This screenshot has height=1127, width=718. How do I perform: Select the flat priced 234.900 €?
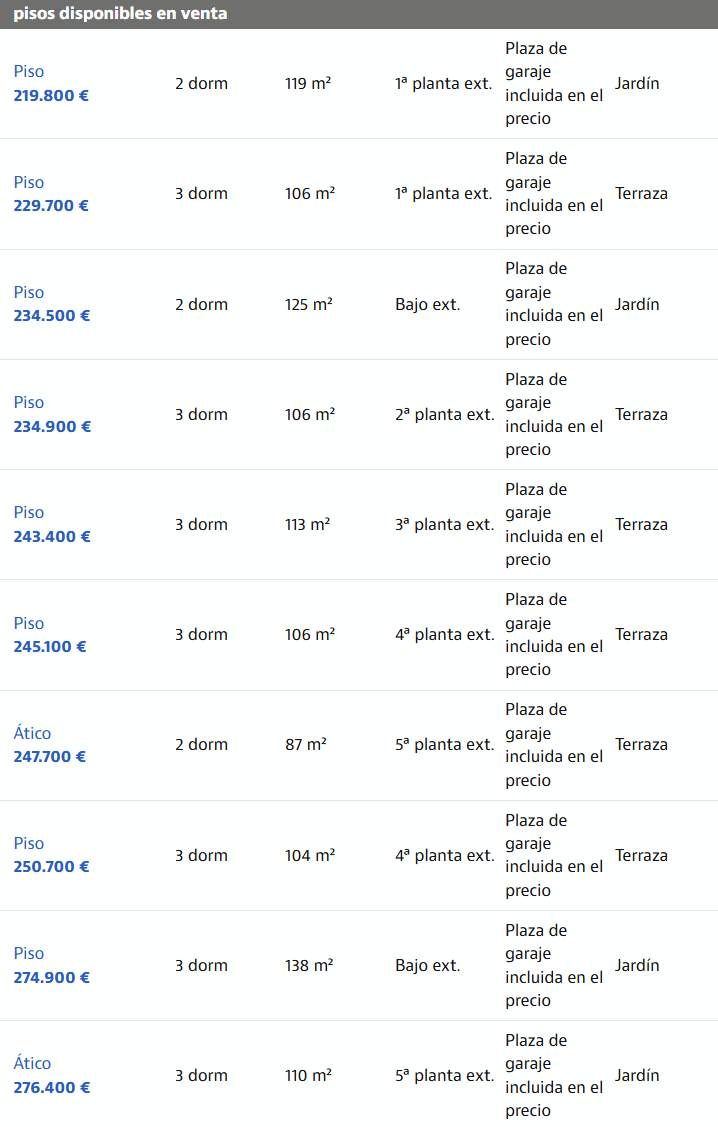tap(52, 426)
